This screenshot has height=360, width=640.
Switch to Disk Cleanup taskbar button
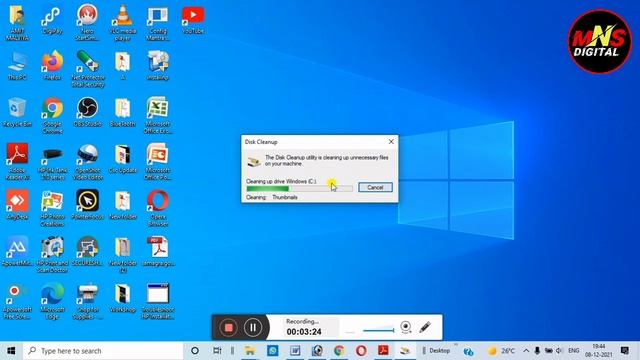[x=405, y=351]
